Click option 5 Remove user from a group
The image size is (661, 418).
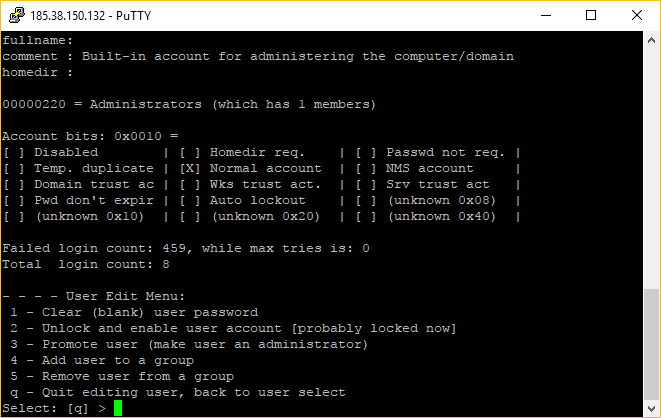(122, 376)
